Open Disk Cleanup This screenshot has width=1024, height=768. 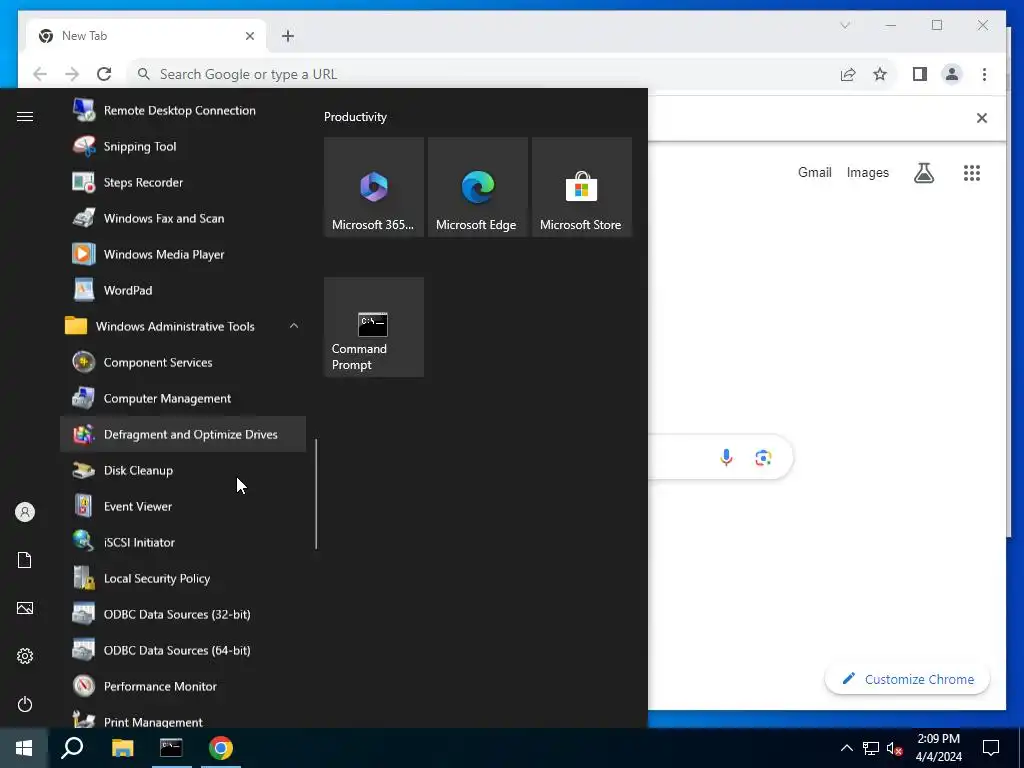(183, 470)
